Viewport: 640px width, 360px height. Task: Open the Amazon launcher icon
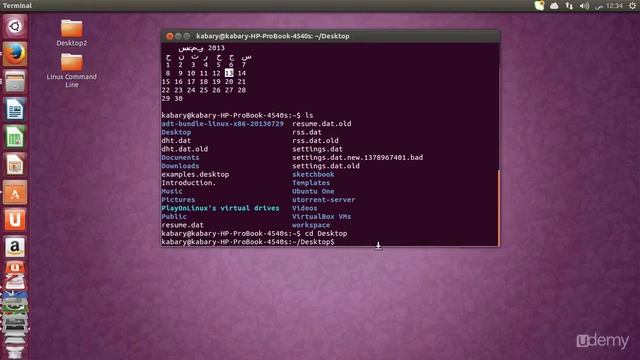(15, 247)
